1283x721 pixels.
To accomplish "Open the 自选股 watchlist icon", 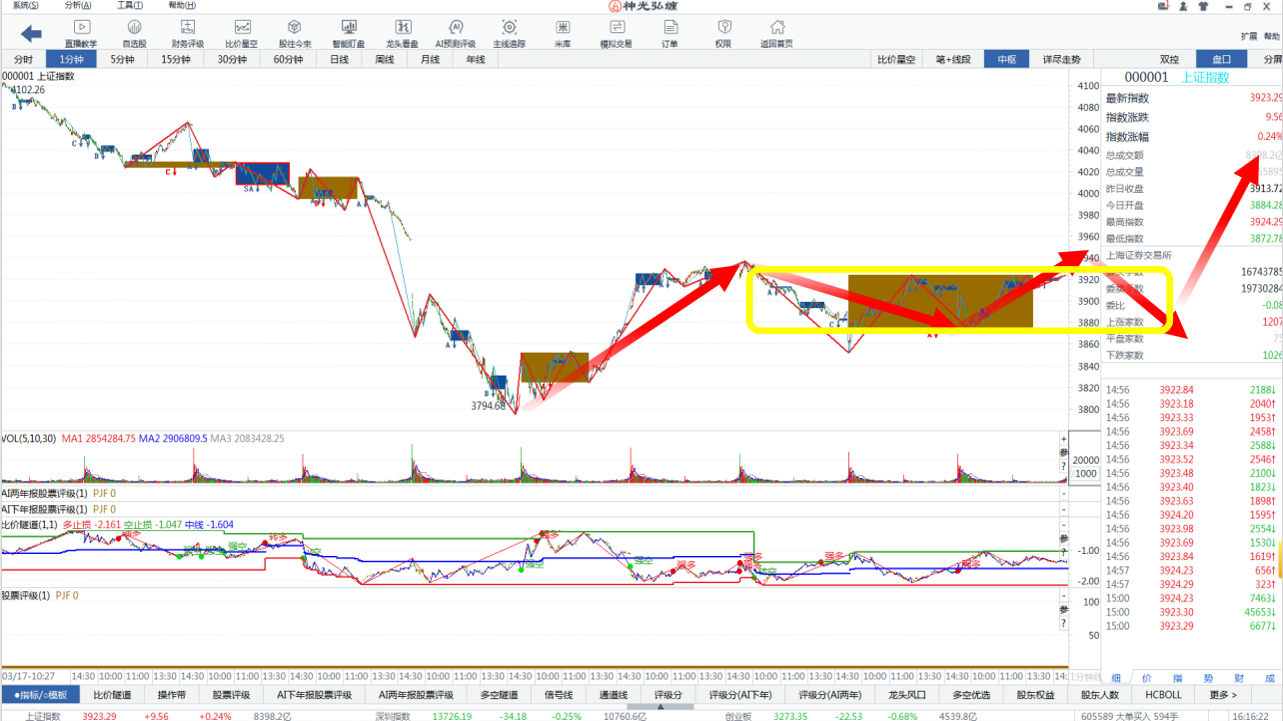I will [134, 33].
